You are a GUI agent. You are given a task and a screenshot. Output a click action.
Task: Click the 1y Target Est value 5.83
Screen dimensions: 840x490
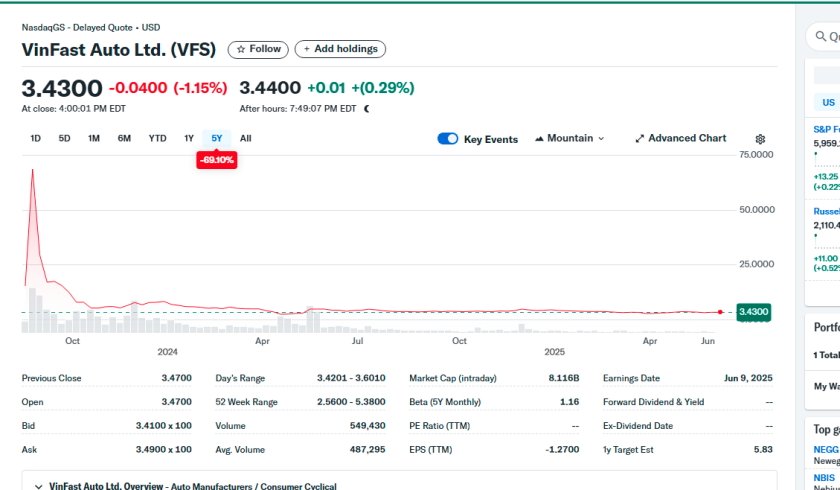pyautogui.click(x=763, y=450)
